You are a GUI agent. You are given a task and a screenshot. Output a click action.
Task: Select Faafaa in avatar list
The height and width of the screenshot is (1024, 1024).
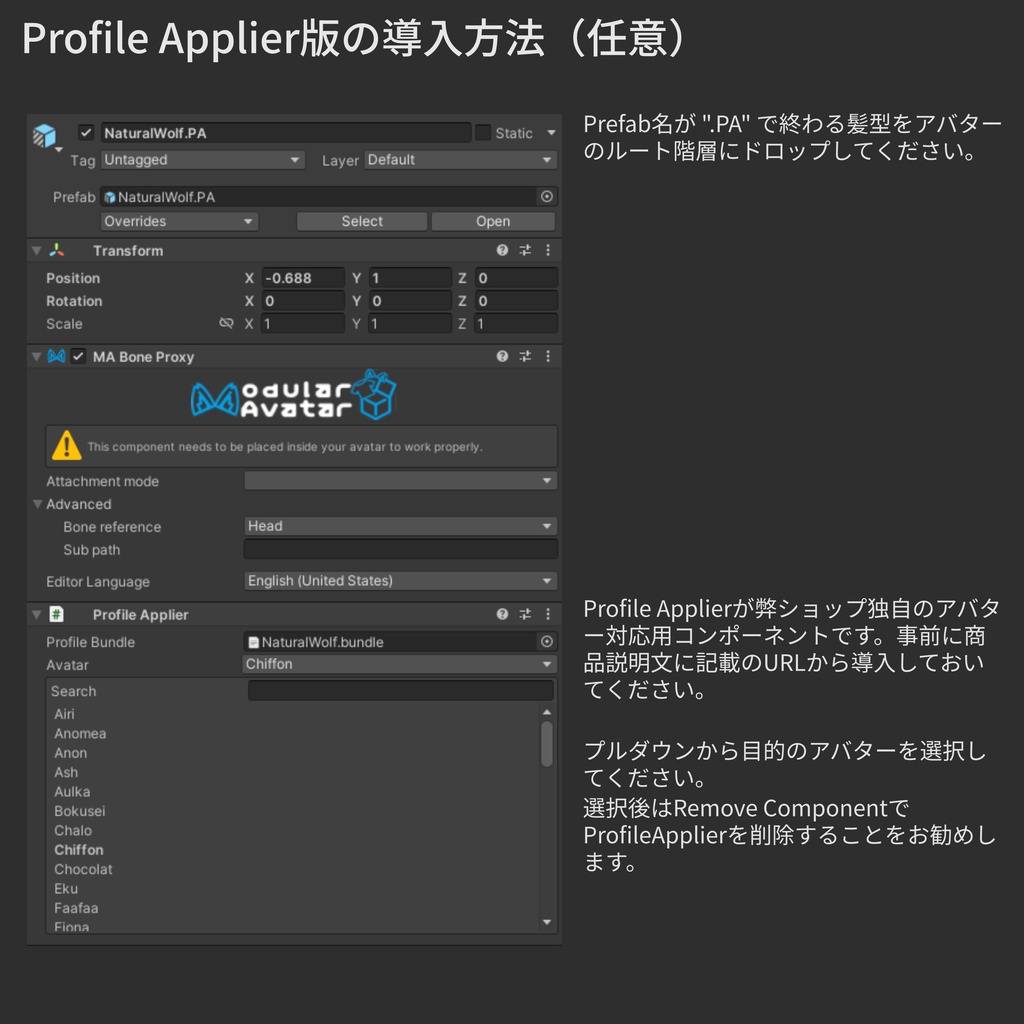[76, 908]
